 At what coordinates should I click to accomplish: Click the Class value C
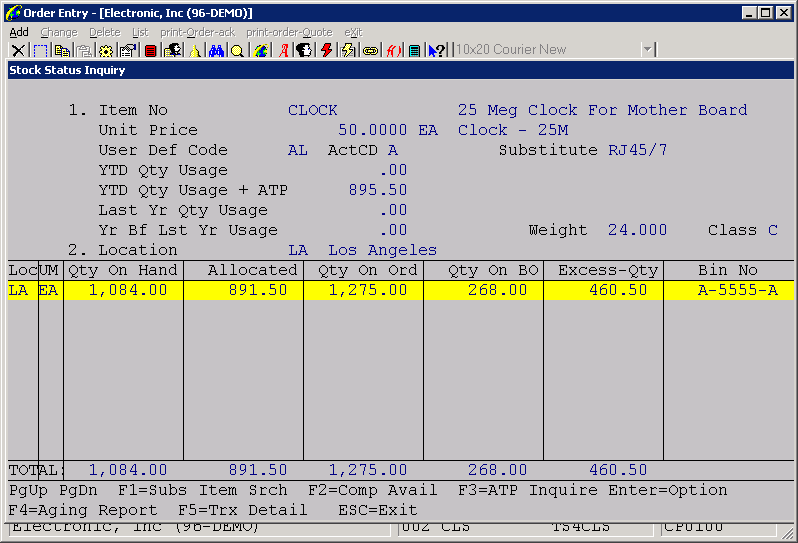773,230
